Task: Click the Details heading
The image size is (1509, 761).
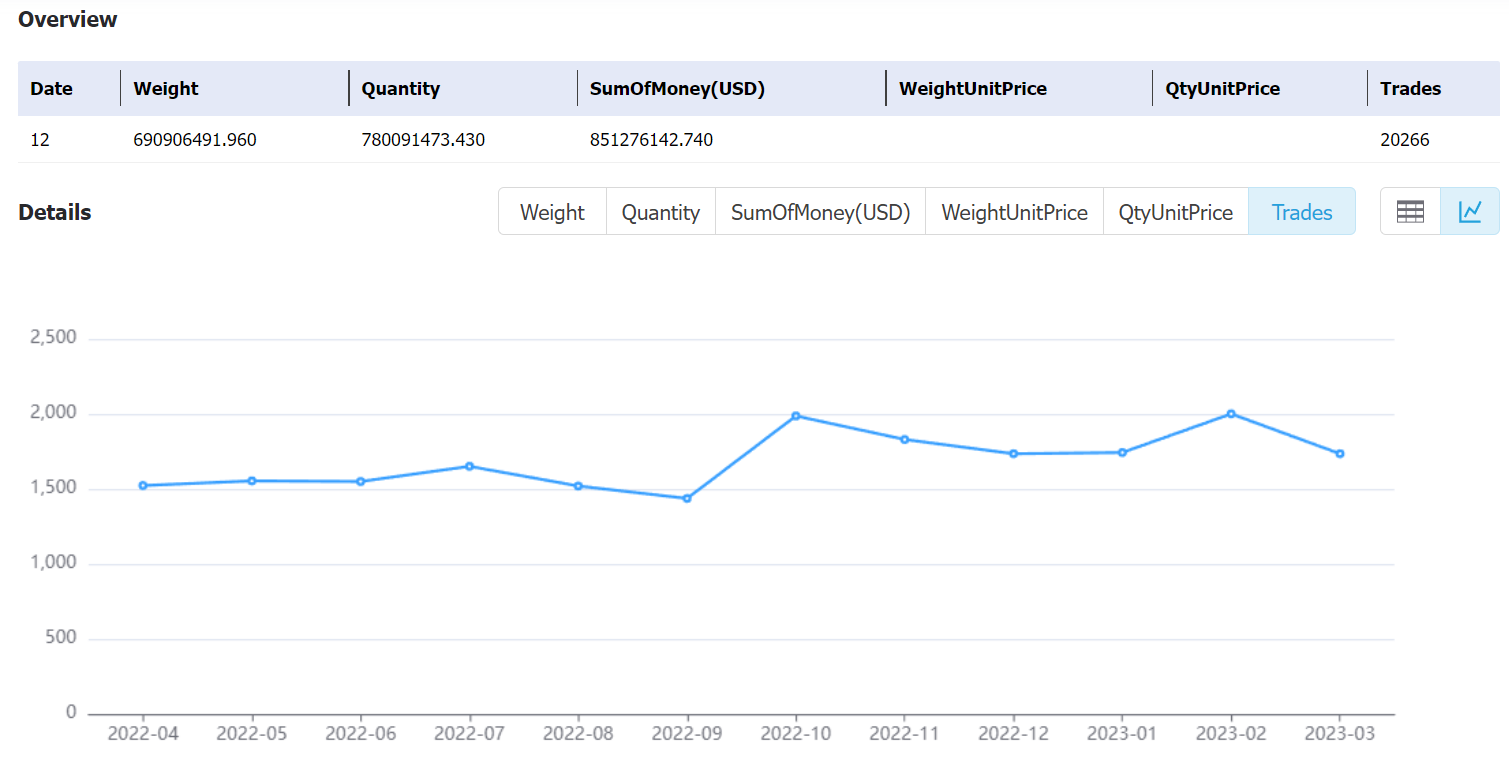Action: click(55, 212)
